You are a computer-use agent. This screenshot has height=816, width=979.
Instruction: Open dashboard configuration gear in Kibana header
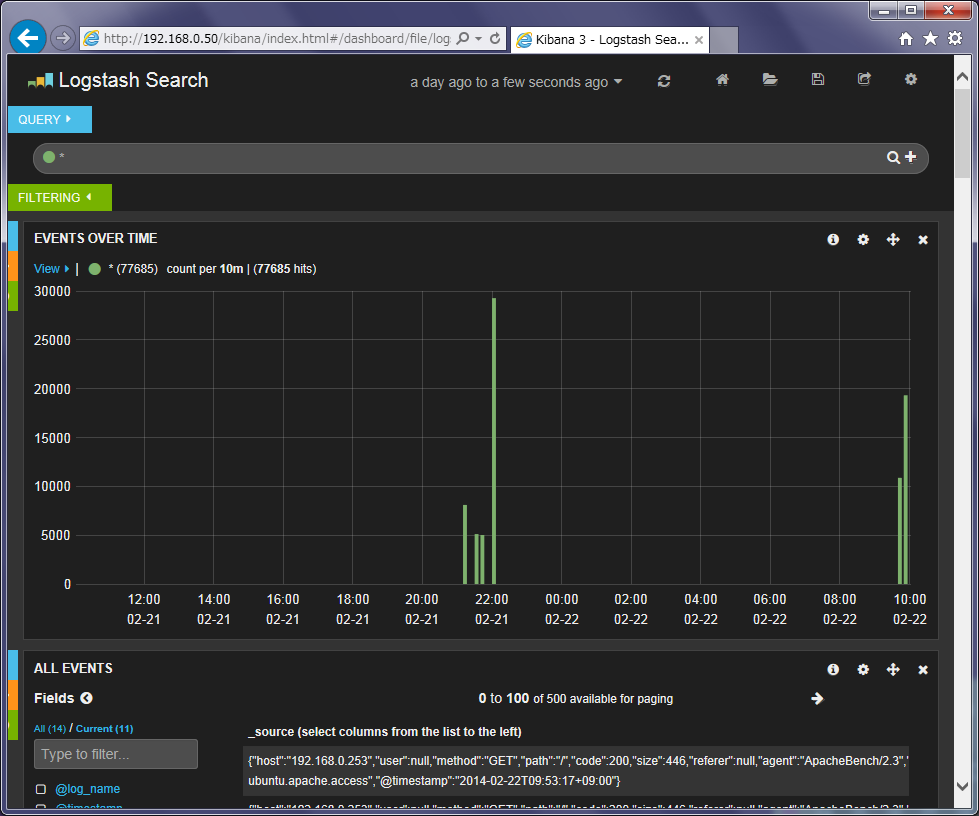click(911, 79)
